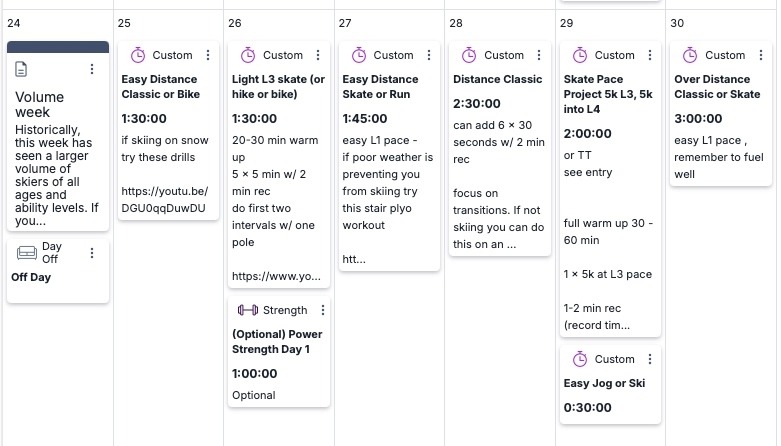The height and width of the screenshot is (446, 781).
Task: Open the https://www.yo... link in Light L3 skate
Action: 276,276
